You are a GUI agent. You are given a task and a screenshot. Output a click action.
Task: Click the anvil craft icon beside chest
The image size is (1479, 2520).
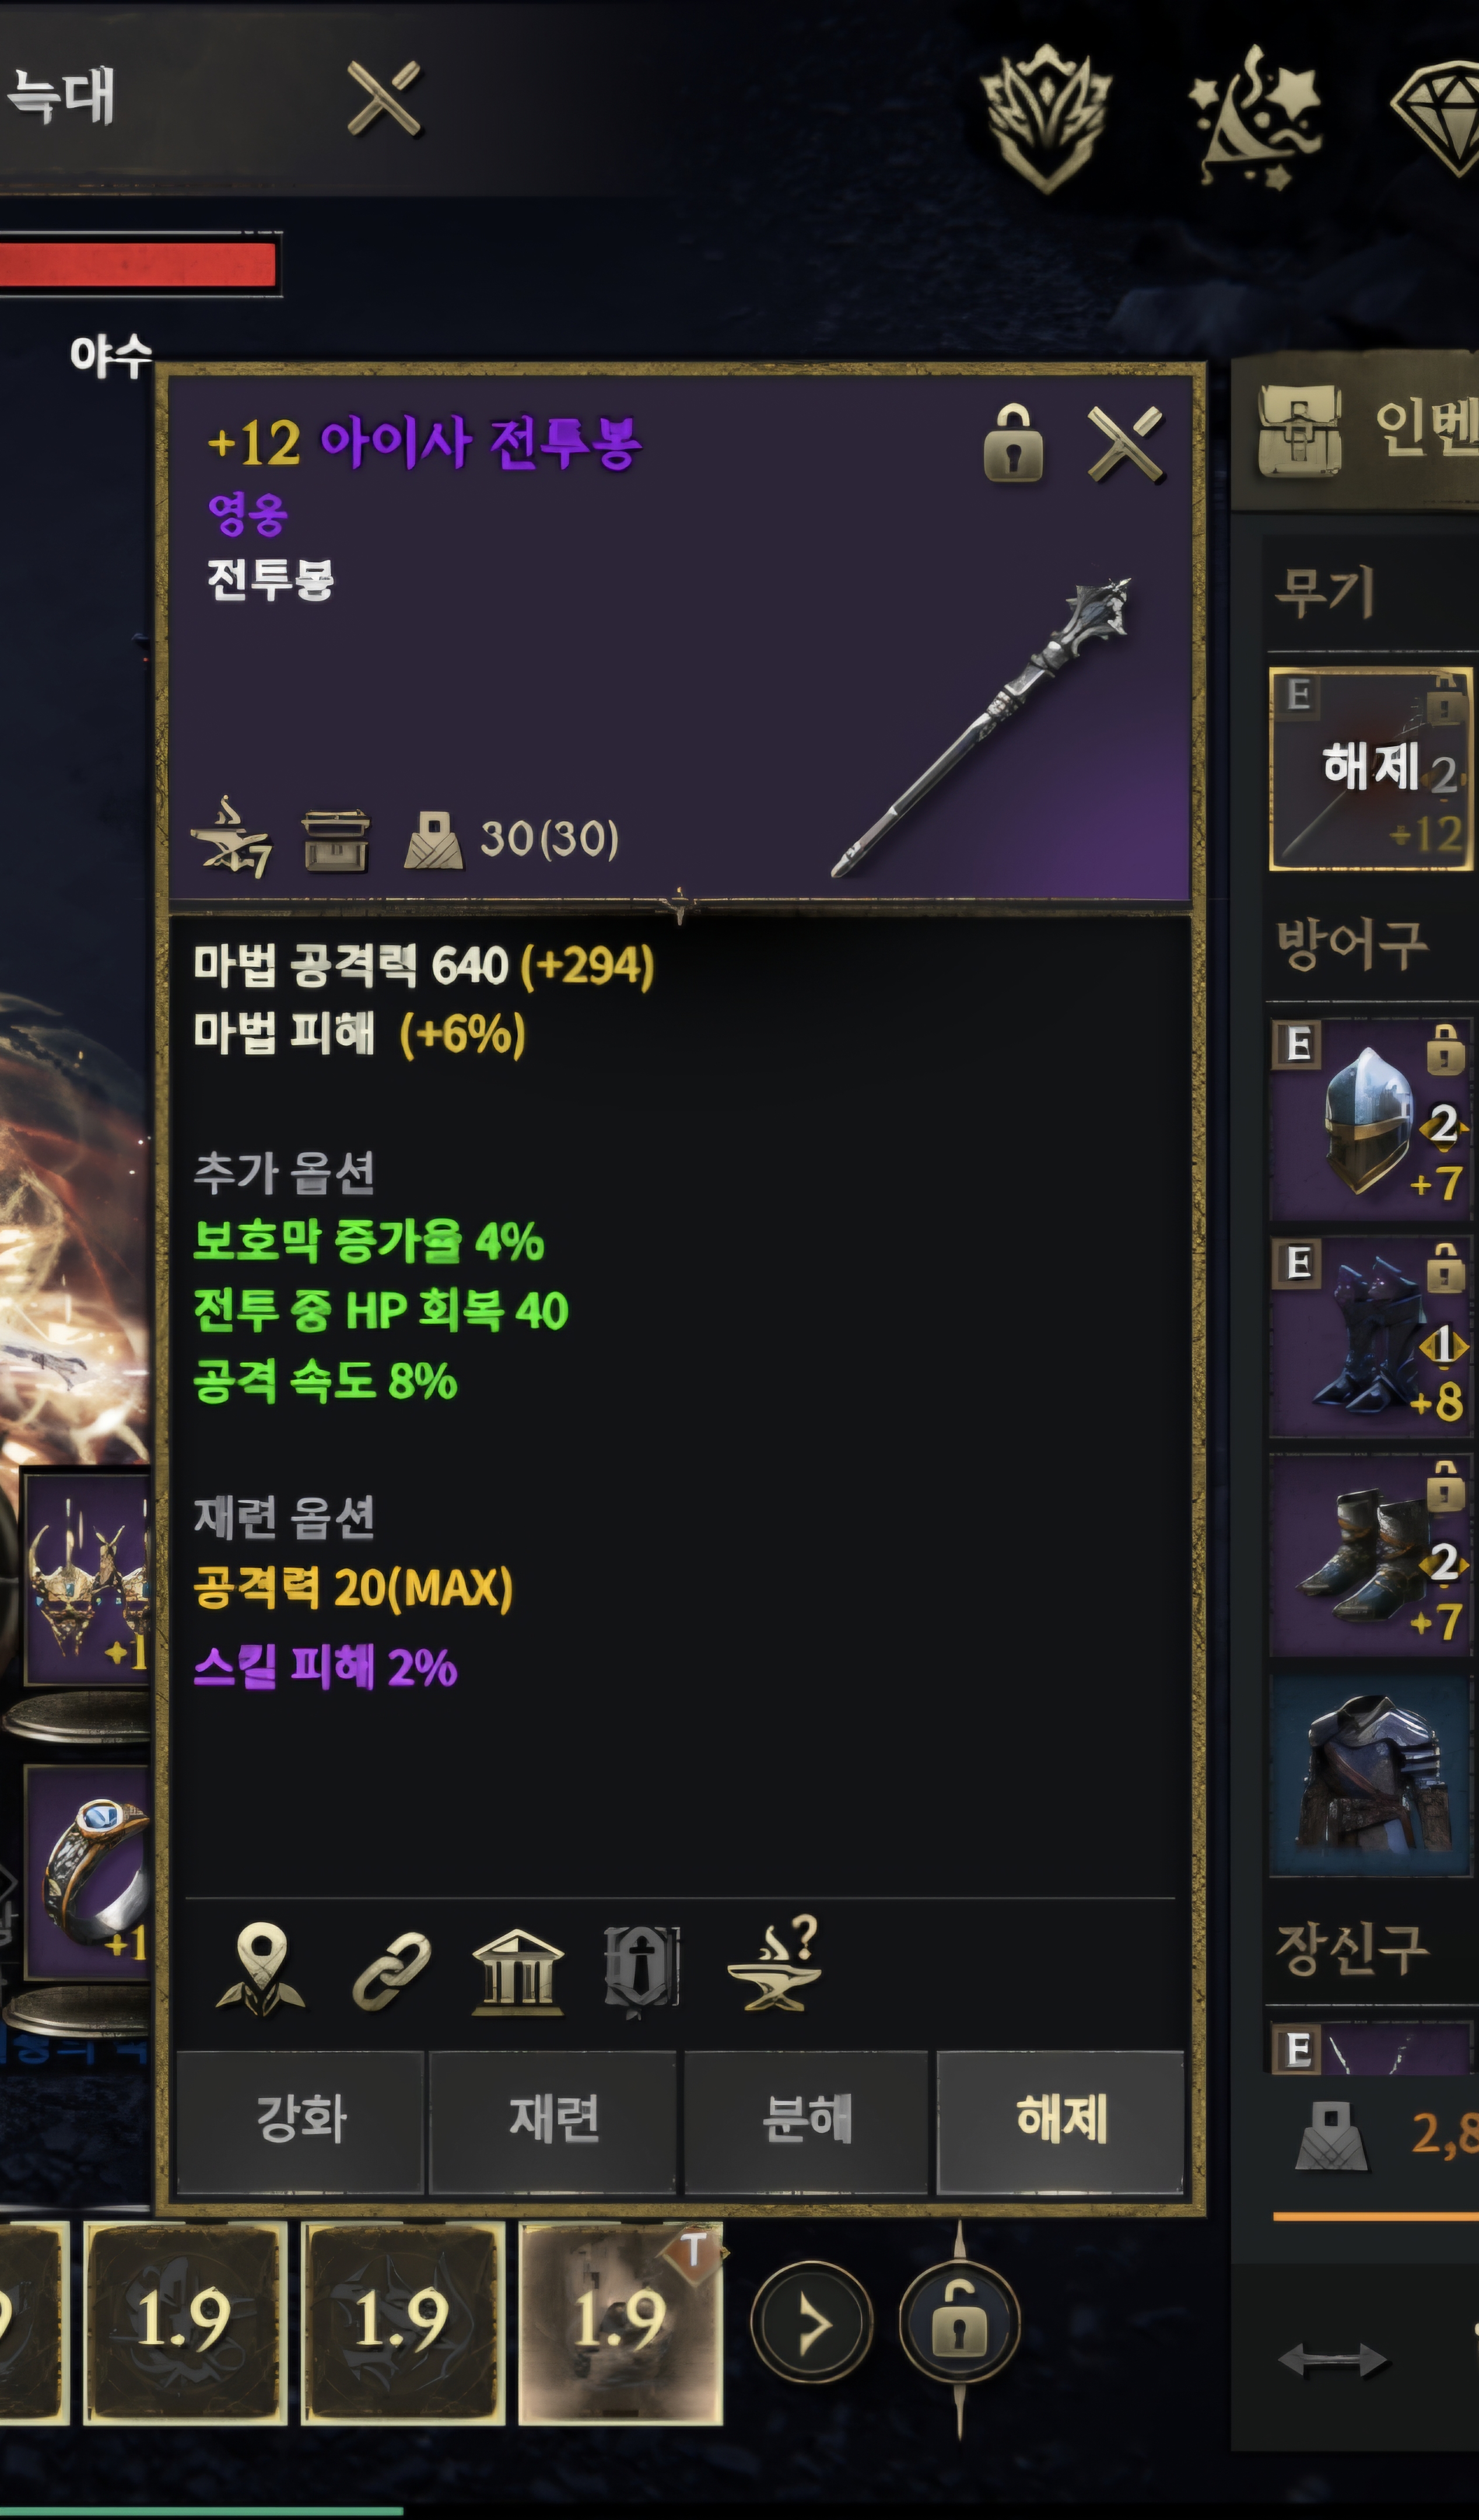[232, 838]
